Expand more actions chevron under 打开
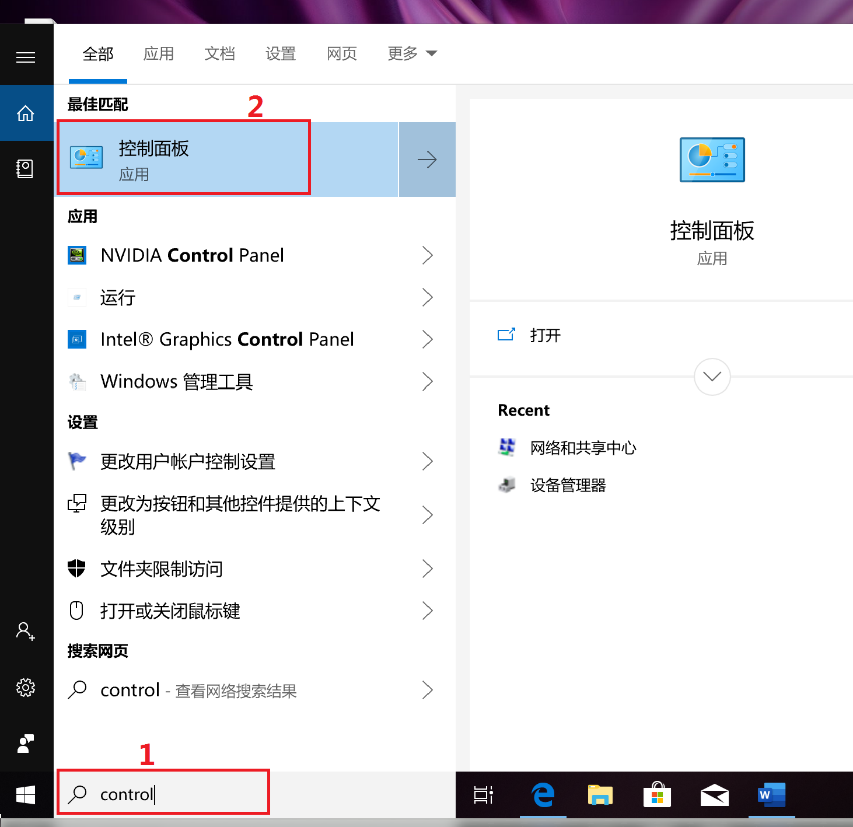Image resolution: width=853 pixels, height=827 pixels. coord(712,377)
